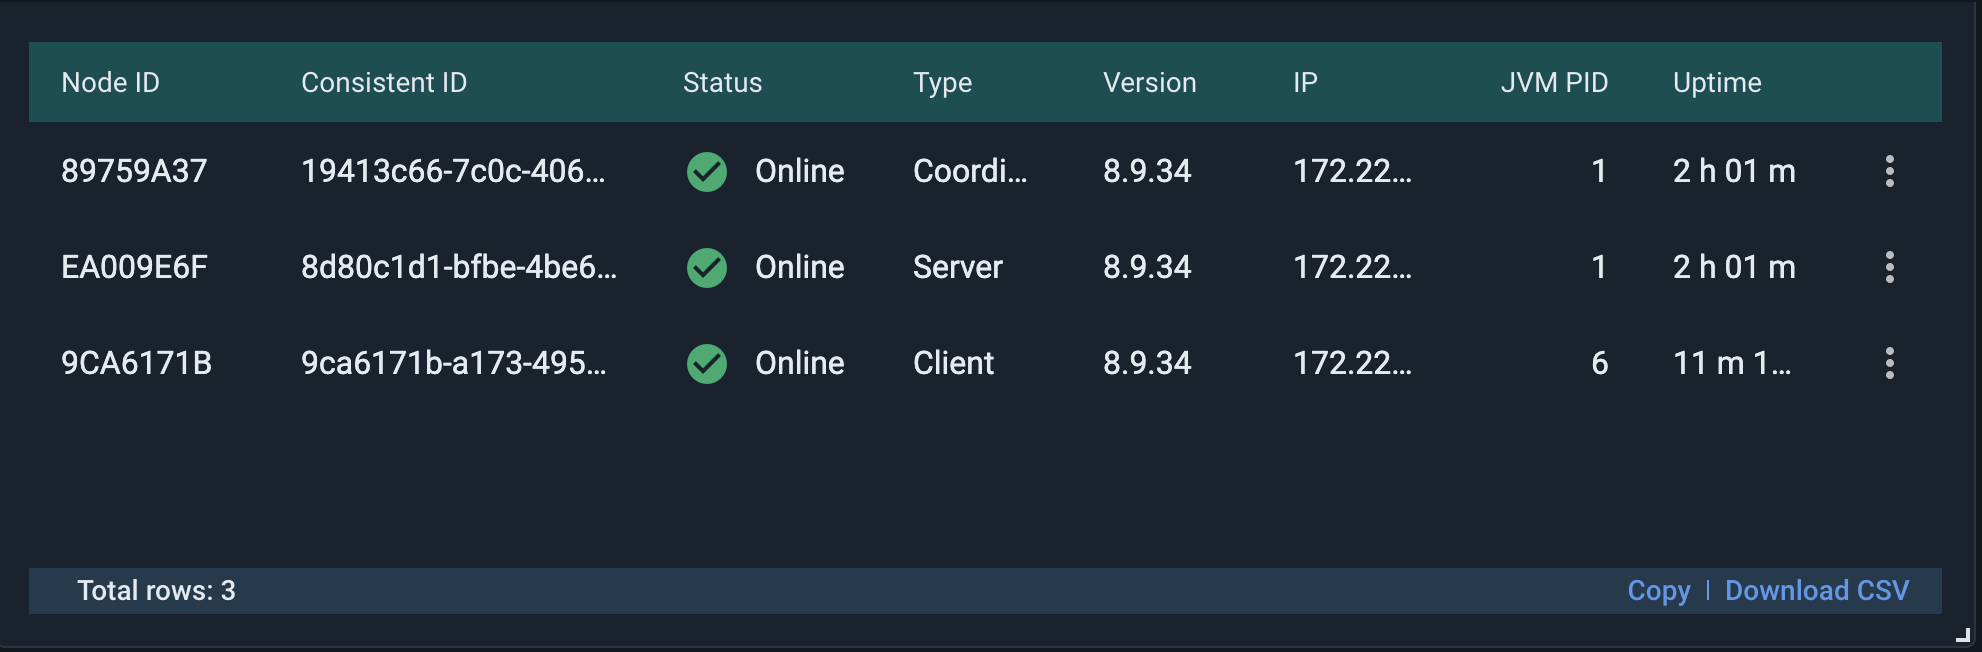Click the Download CSV link
The height and width of the screenshot is (652, 1982).
click(1817, 591)
